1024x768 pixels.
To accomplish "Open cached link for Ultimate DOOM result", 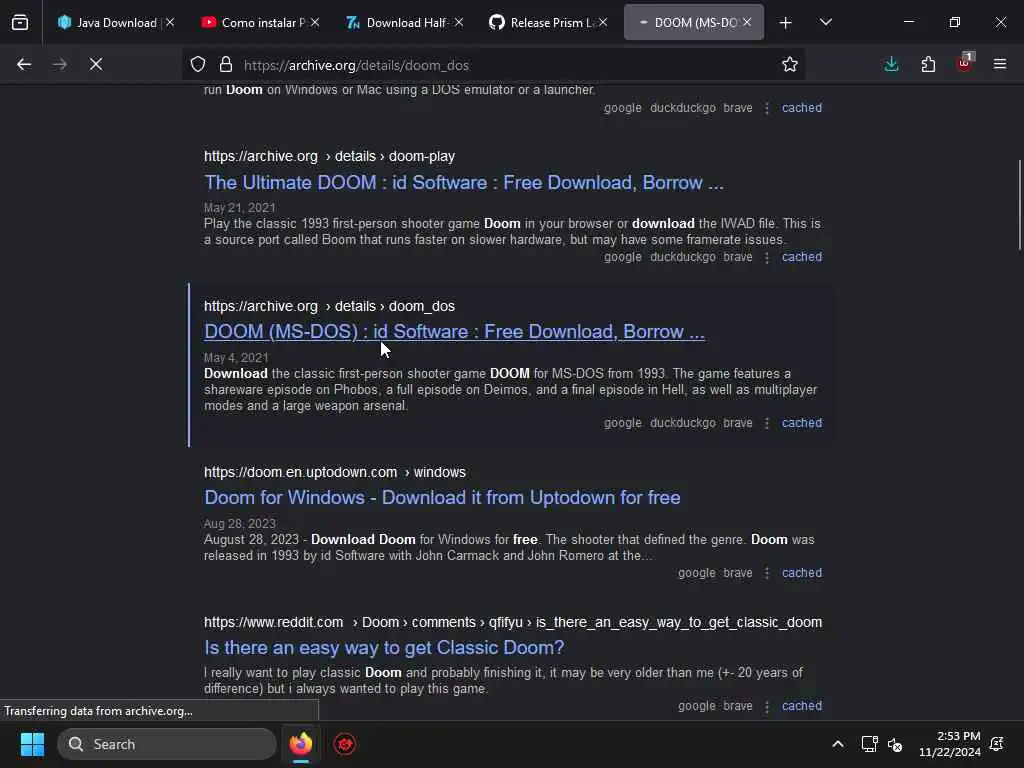I will (802, 257).
